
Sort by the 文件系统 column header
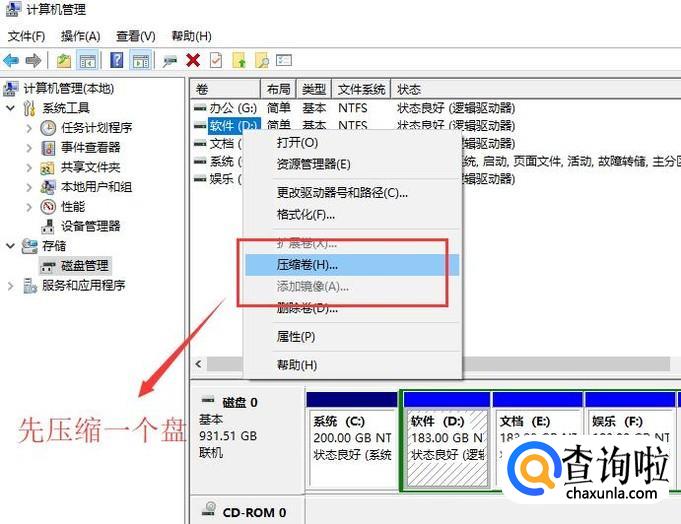click(x=361, y=89)
